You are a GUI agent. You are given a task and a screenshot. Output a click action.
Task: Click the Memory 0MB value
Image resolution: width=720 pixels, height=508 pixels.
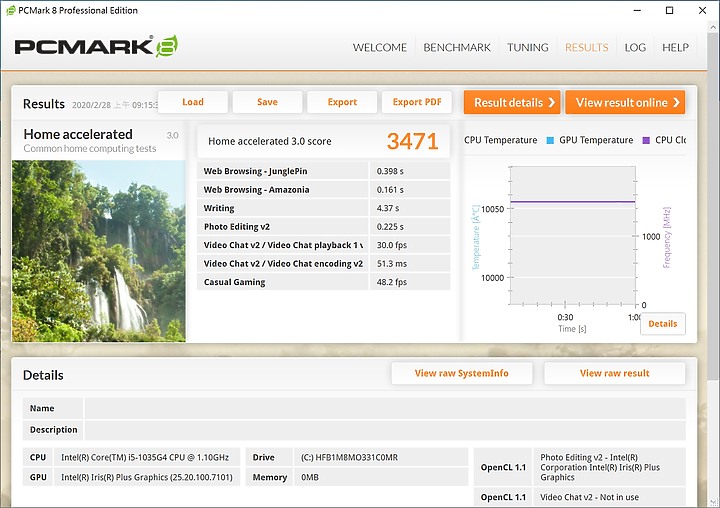(310, 477)
